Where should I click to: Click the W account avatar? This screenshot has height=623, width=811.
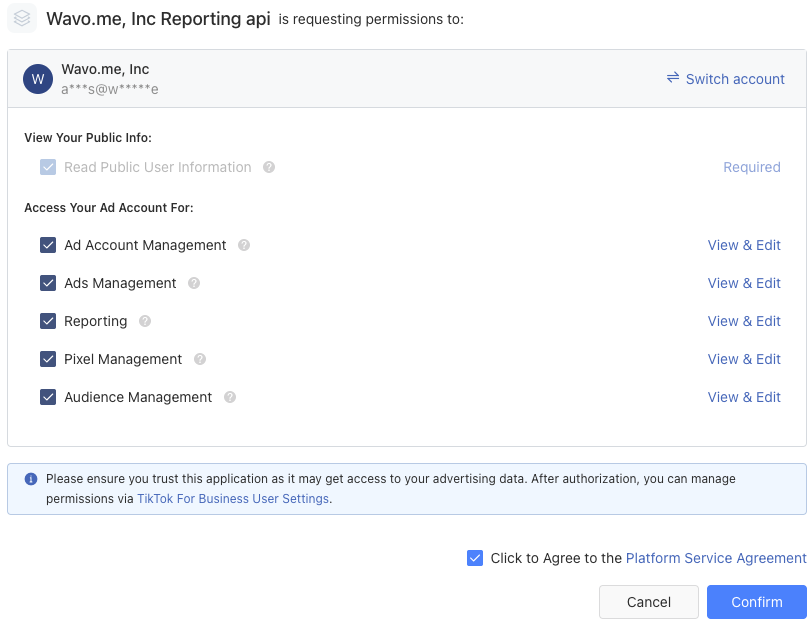pos(38,79)
